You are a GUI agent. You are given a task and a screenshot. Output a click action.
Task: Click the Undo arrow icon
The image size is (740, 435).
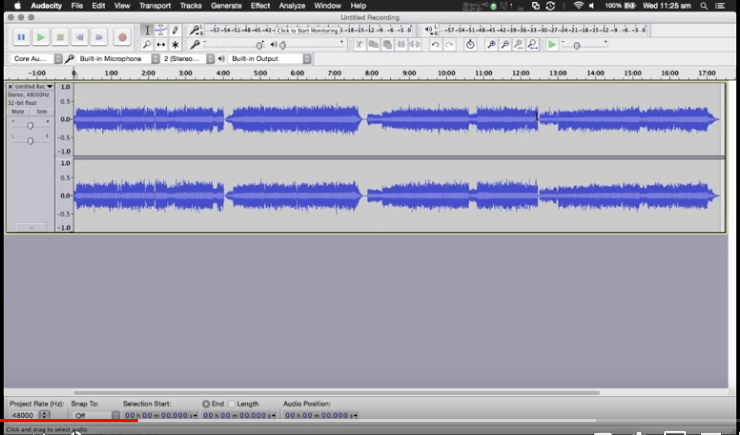coord(435,45)
